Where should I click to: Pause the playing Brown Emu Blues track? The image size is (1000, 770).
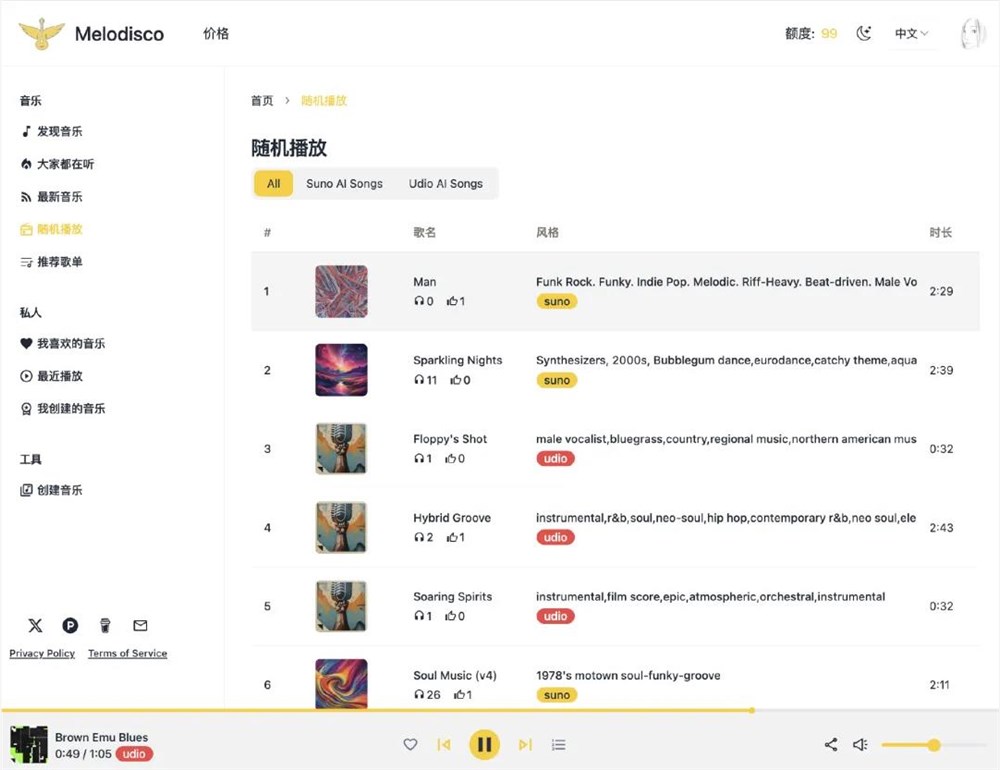pos(485,745)
